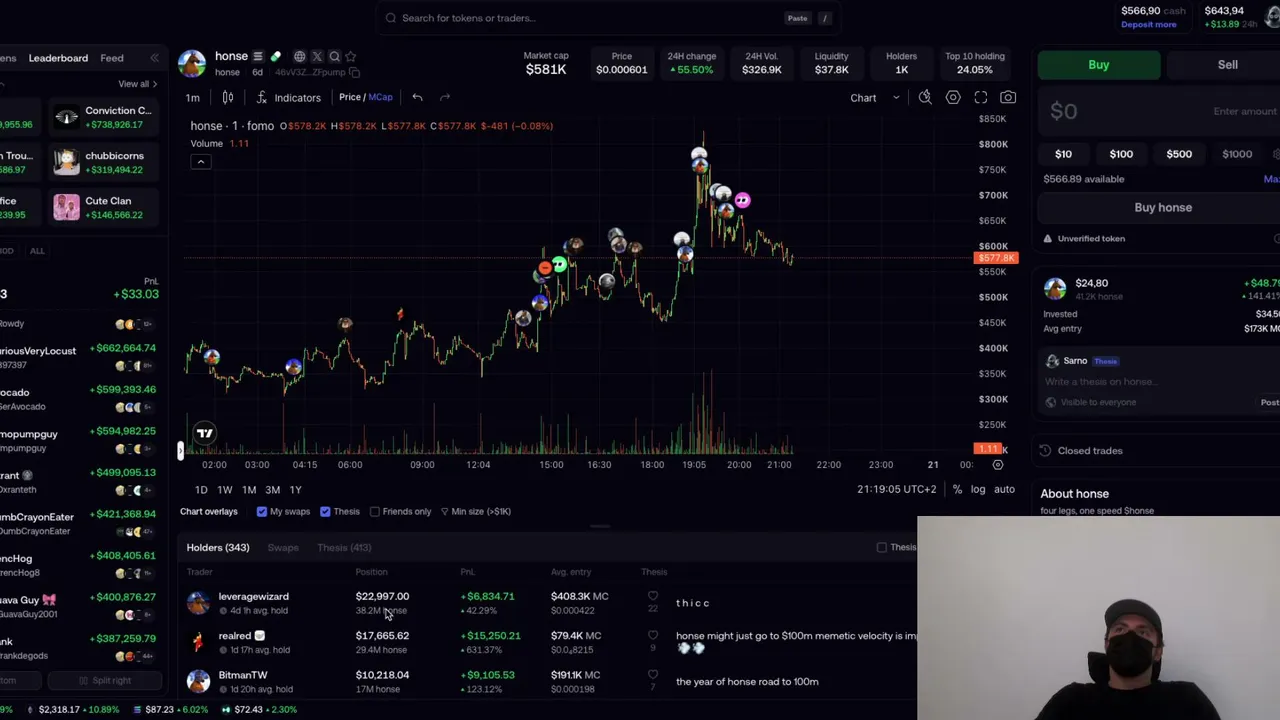Click the buy amount input field
The height and width of the screenshot is (720, 1280).
tap(1160, 111)
